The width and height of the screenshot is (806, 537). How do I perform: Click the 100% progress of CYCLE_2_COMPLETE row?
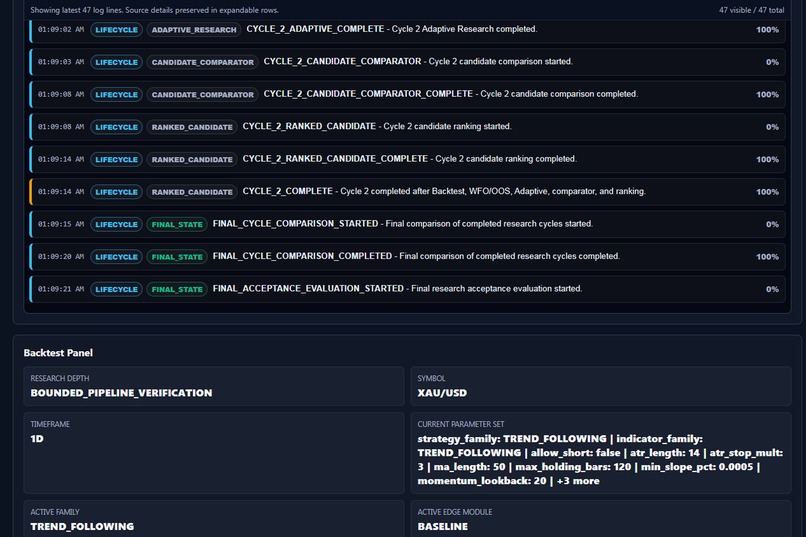click(767, 192)
